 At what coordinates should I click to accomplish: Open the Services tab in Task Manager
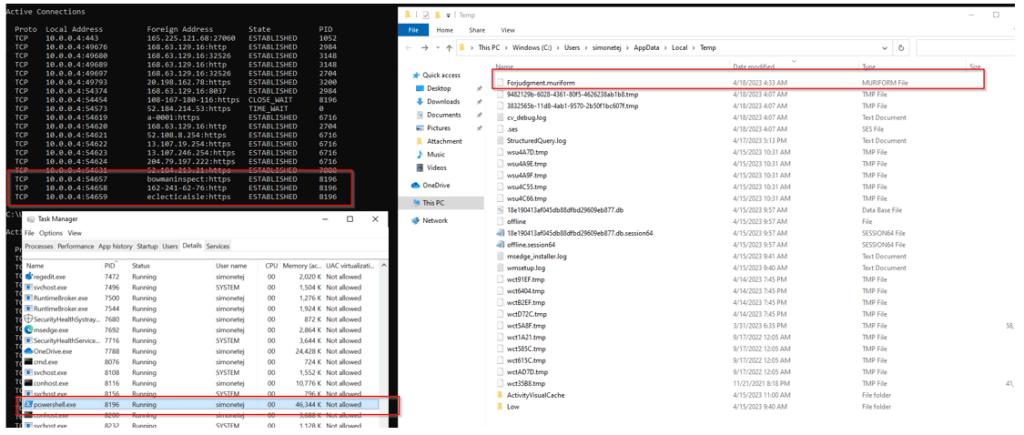click(217, 246)
